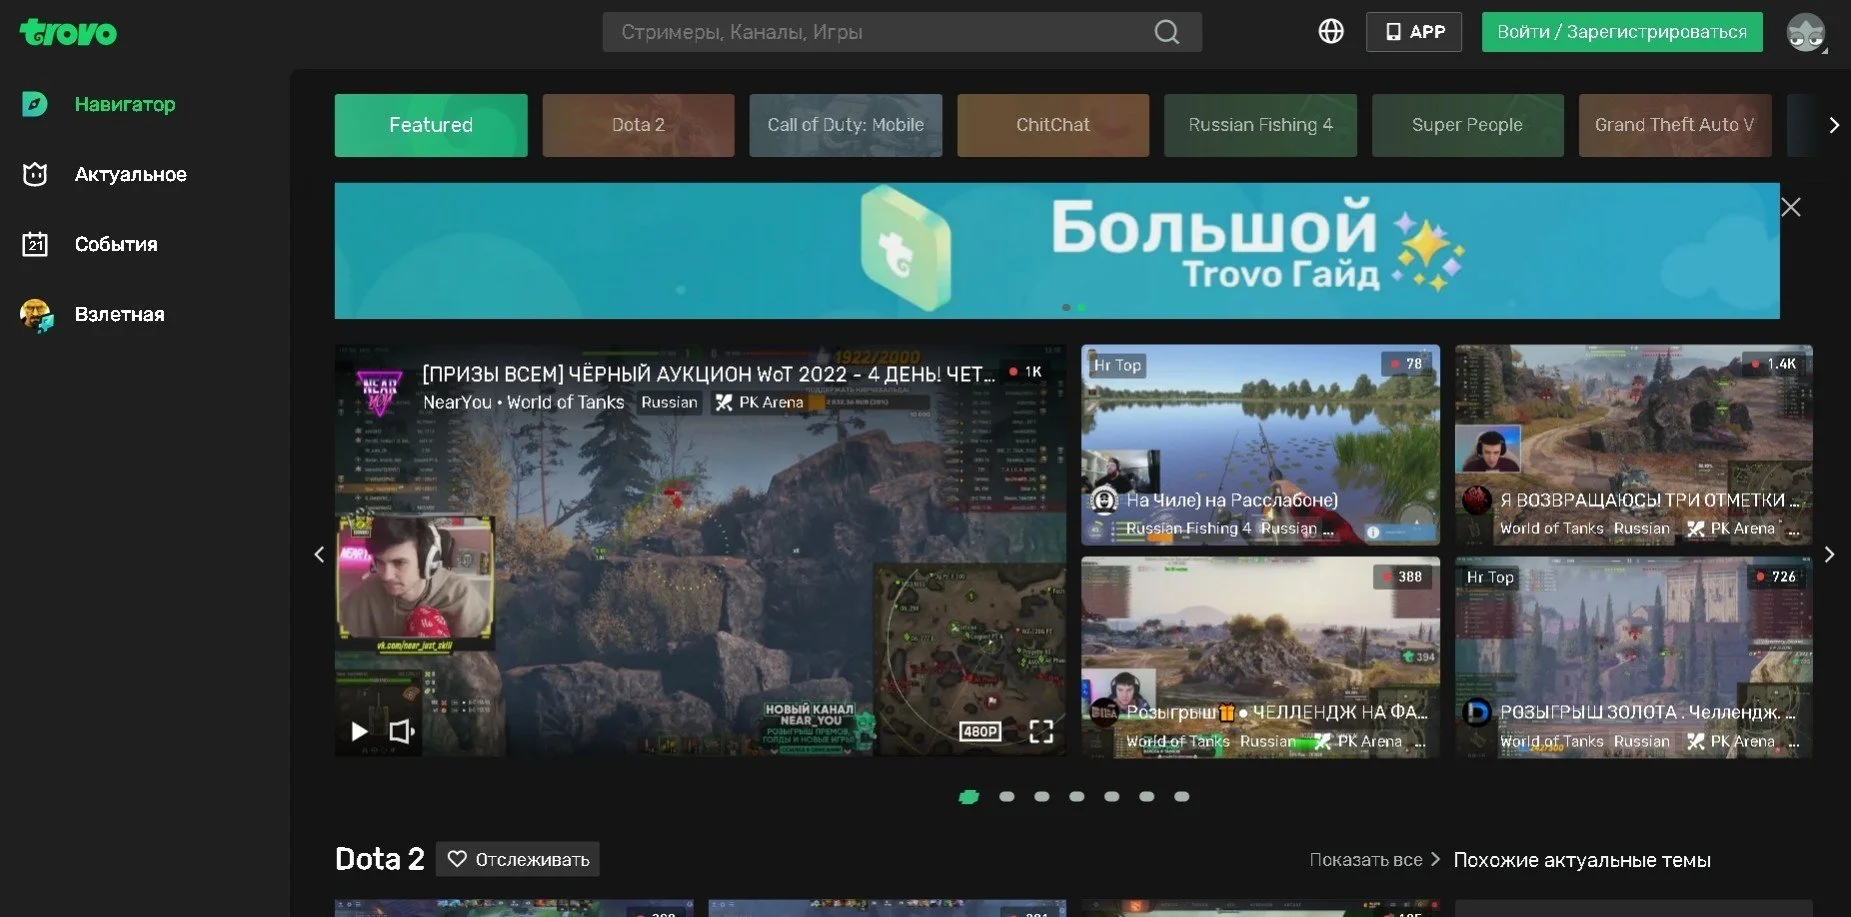Click NearYou channel avatar

[x=379, y=390]
